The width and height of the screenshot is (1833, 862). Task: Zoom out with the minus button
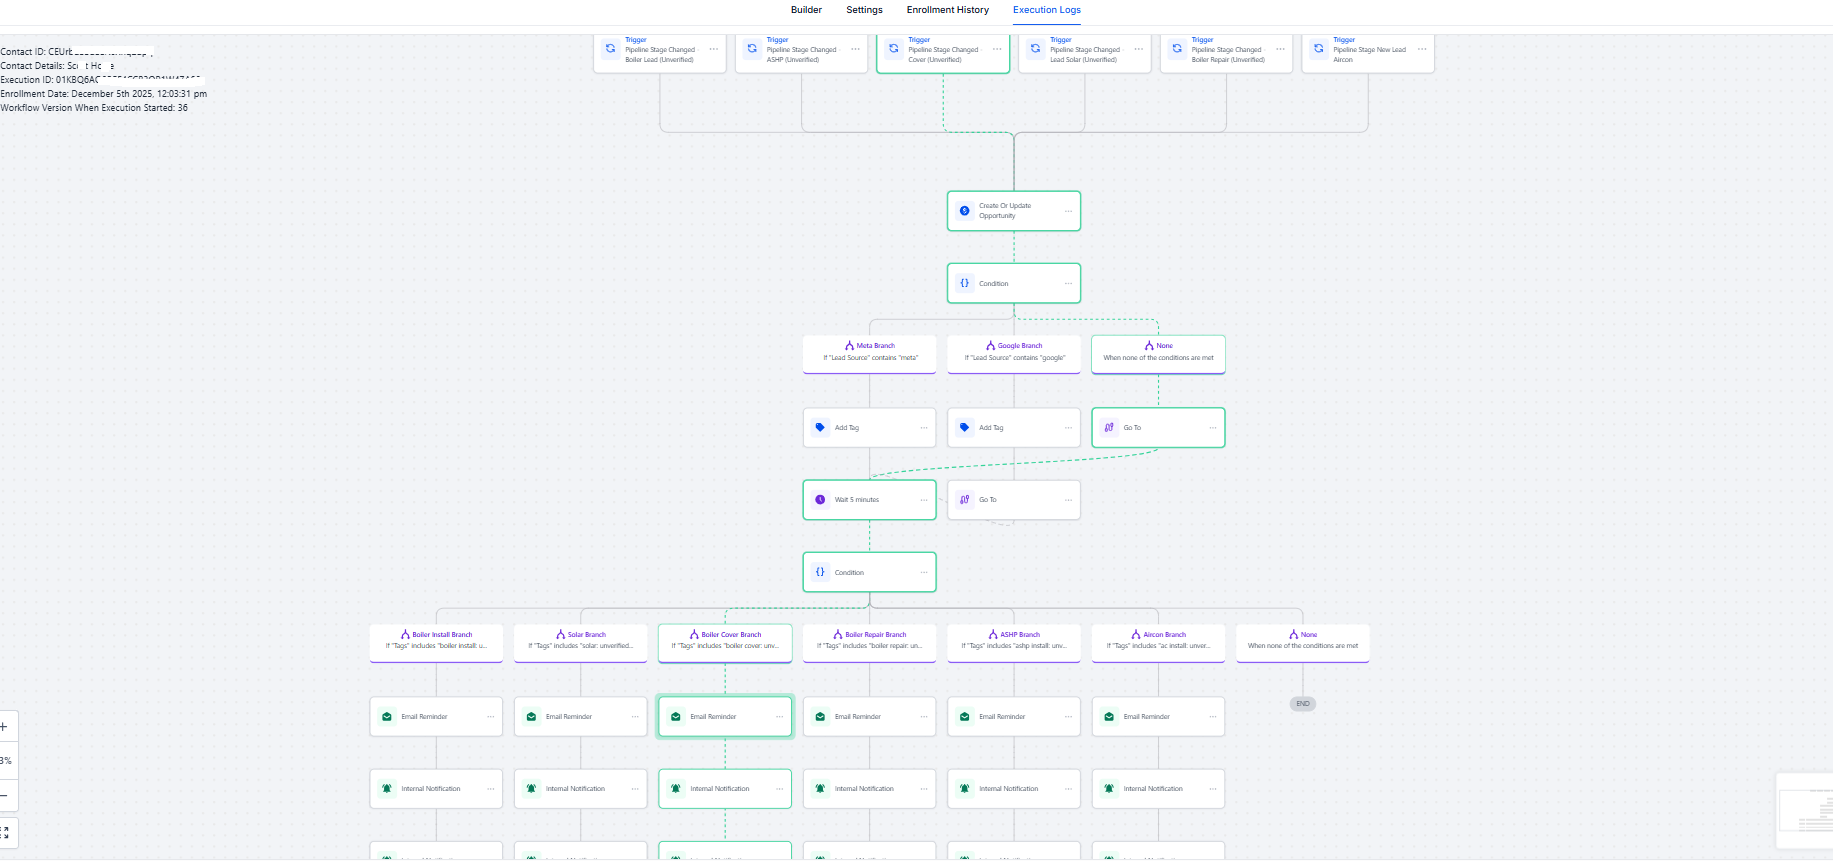click(x=4, y=796)
